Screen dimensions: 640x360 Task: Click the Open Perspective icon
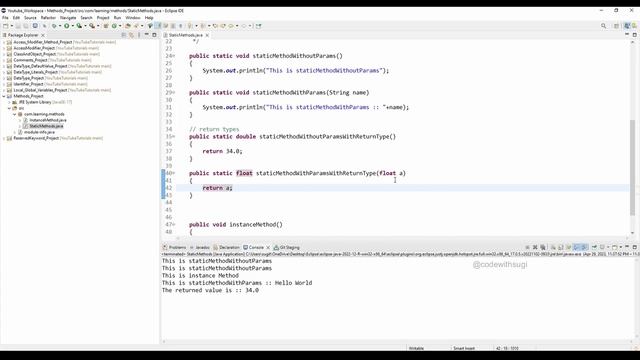tap(616, 26)
